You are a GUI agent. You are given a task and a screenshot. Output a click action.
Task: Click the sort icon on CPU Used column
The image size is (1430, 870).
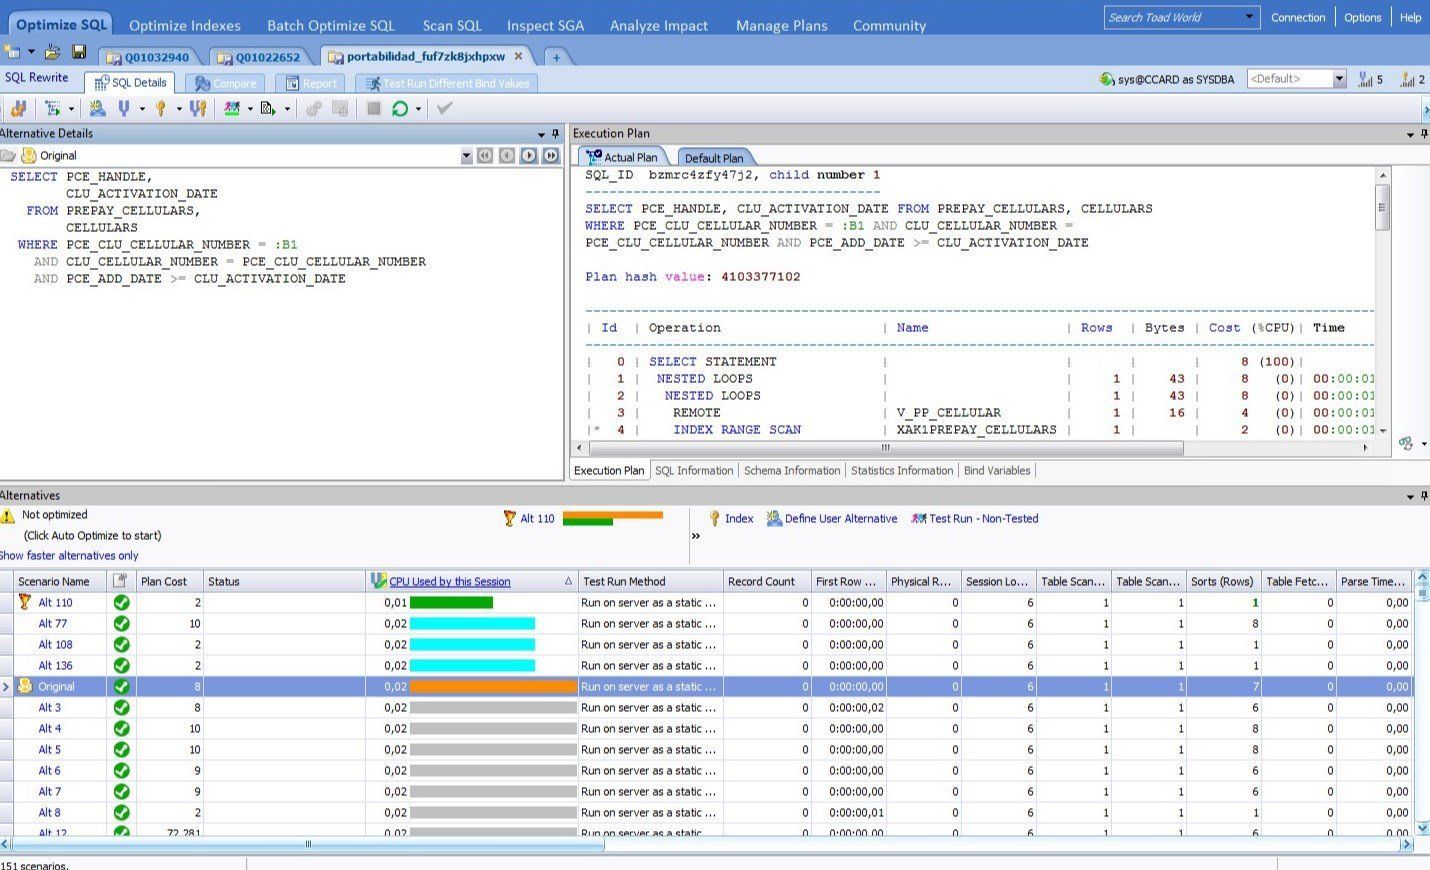click(568, 581)
